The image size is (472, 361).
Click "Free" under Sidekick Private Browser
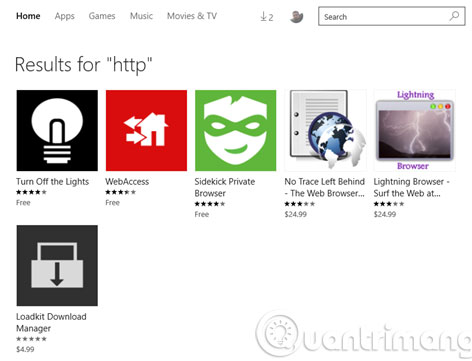[202, 214]
